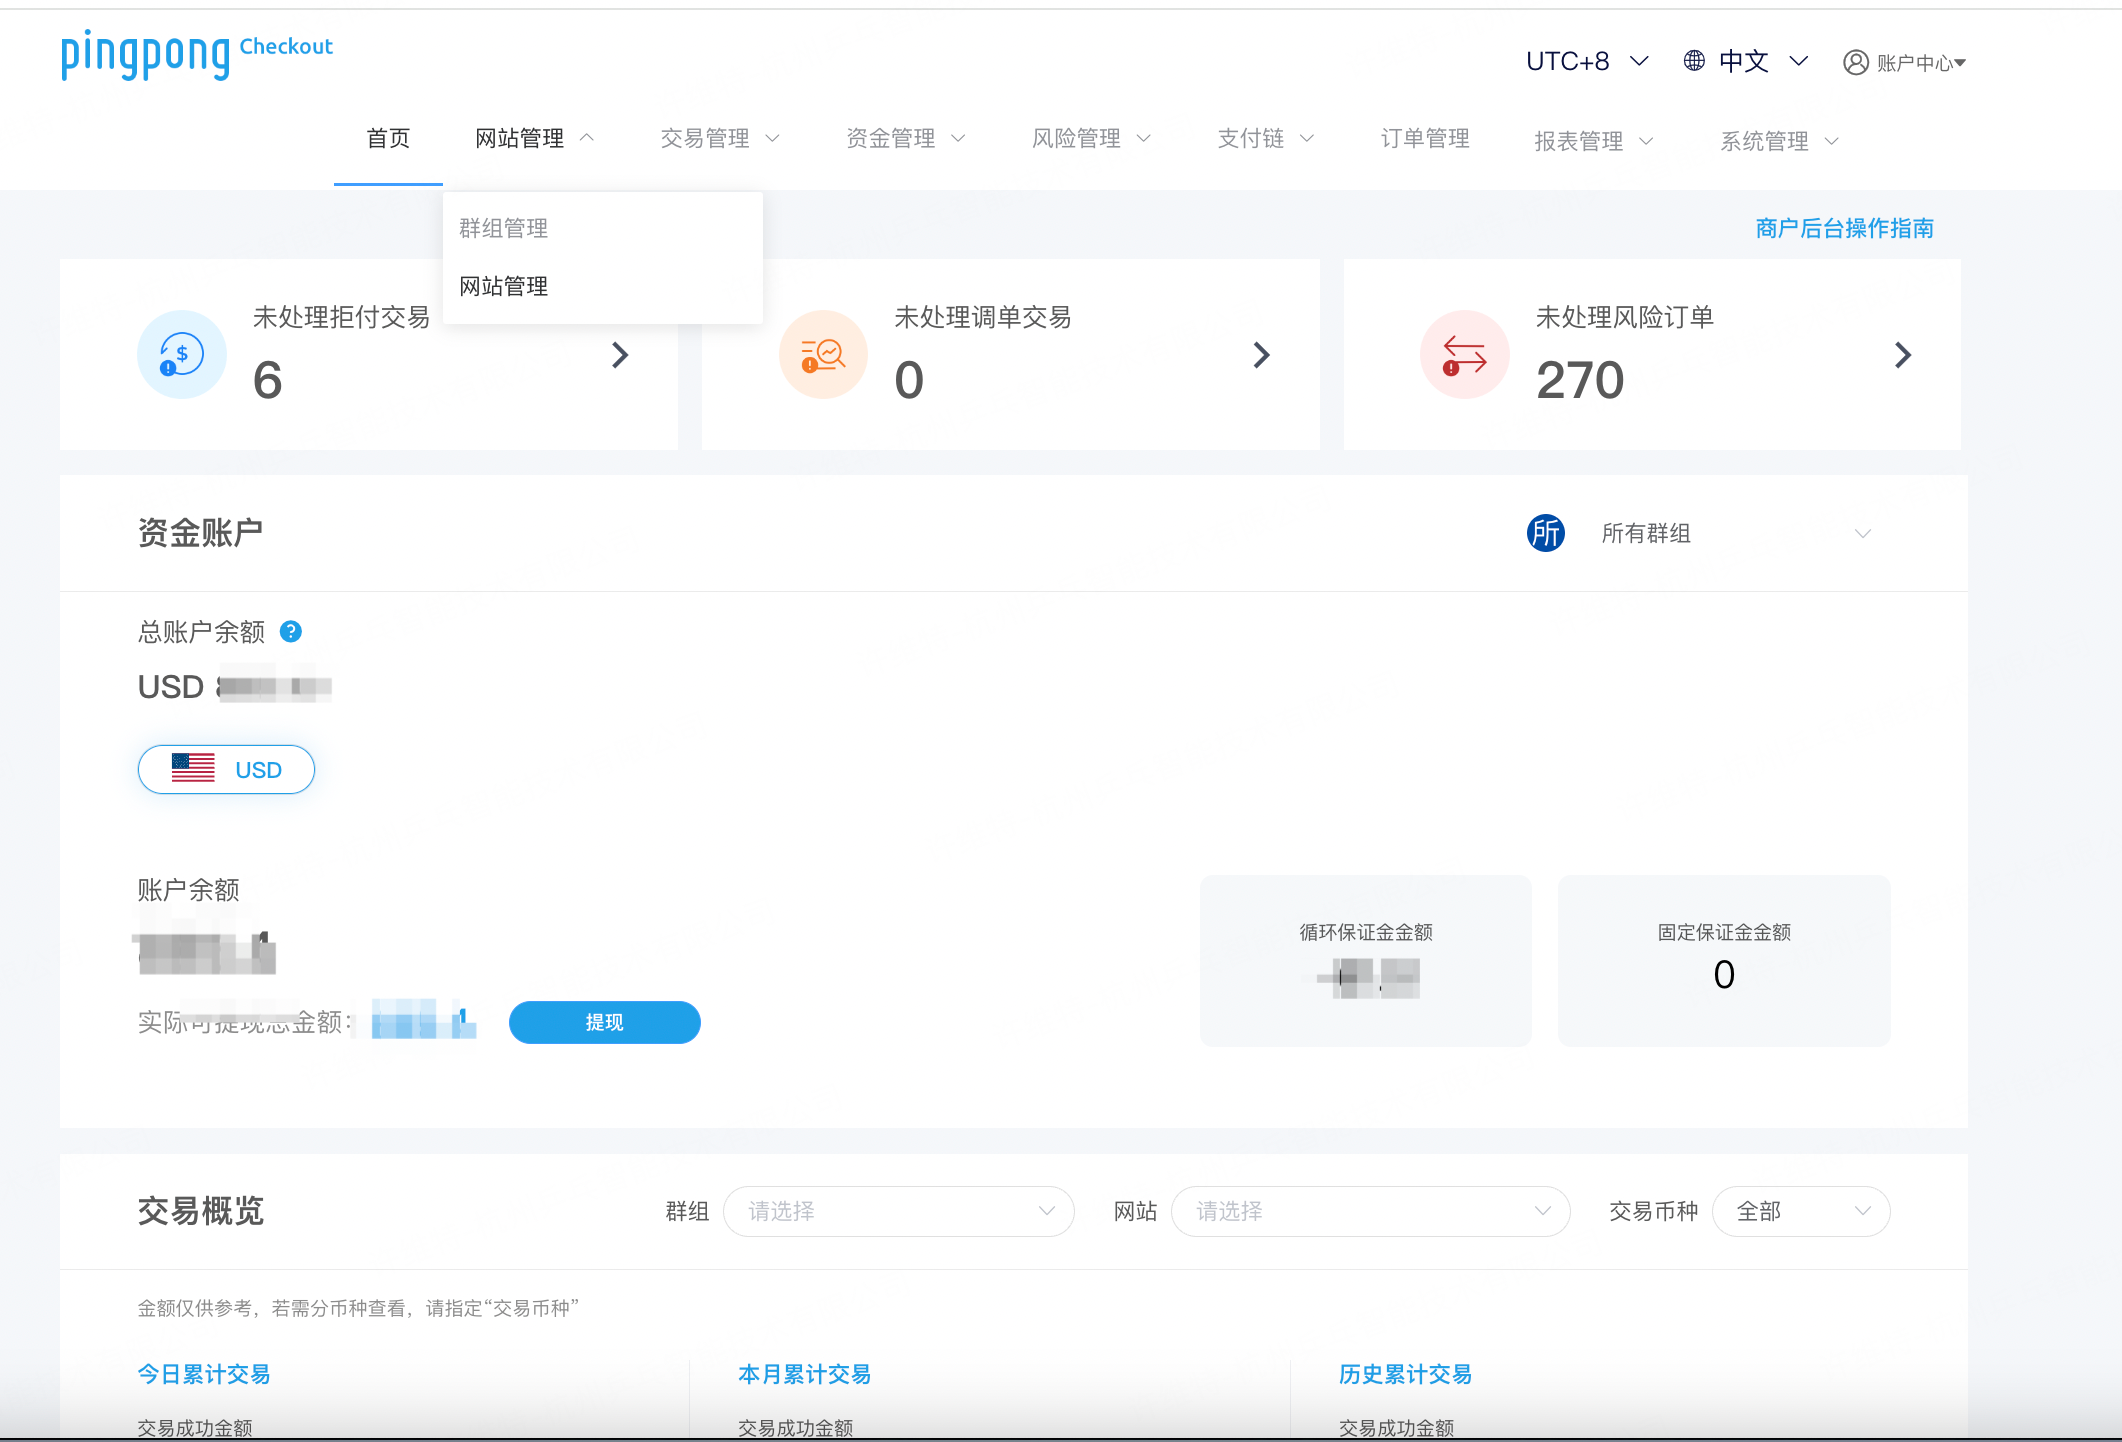Open the 群组 请选择 dropdown

[897, 1212]
